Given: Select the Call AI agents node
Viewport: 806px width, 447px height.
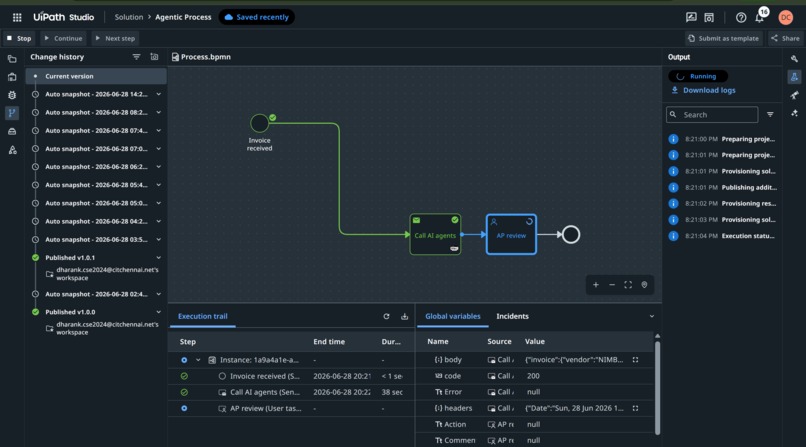Looking at the screenshot, I should [x=435, y=234].
